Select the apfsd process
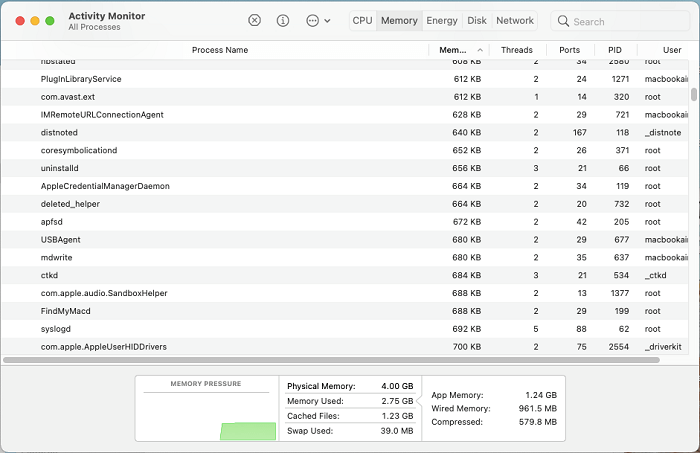 pos(345,222)
